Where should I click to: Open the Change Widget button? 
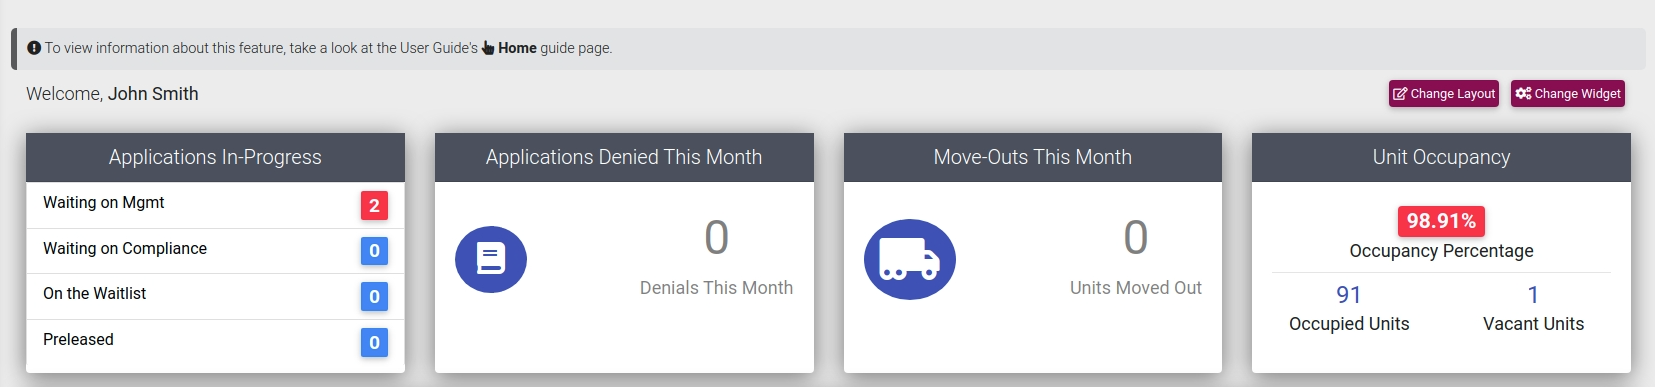1567,93
